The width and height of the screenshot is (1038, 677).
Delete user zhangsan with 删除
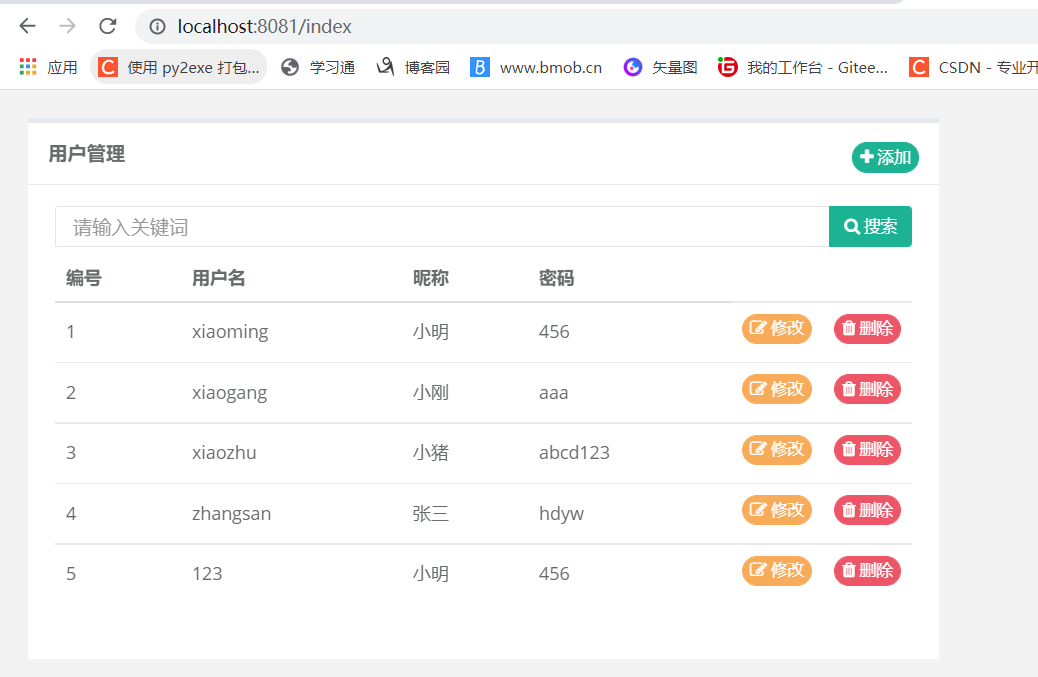coord(867,510)
